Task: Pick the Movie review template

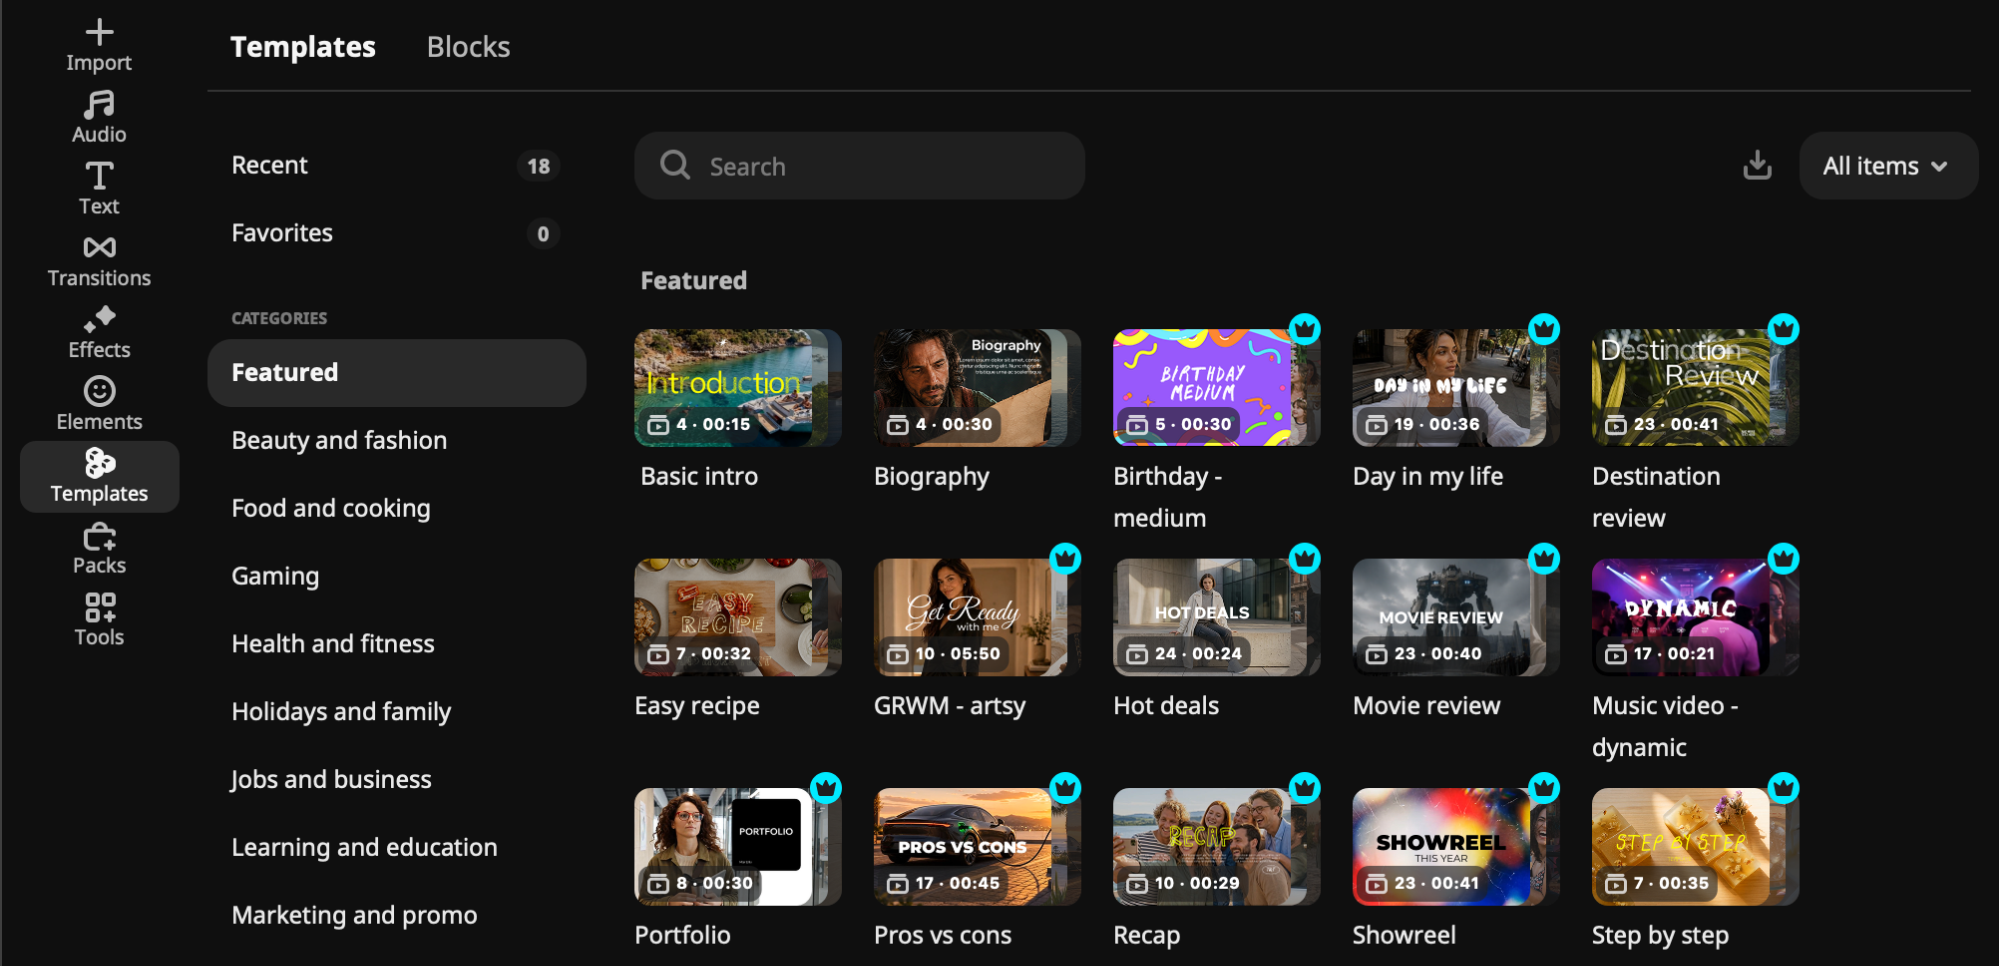Action: (x=1456, y=617)
